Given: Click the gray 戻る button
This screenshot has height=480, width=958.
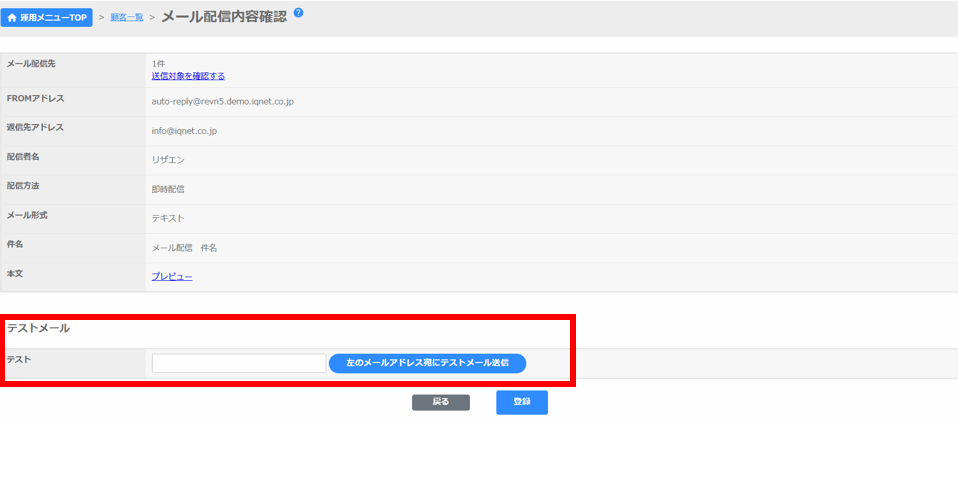Looking at the screenshot, I should [x=440, y=402].
